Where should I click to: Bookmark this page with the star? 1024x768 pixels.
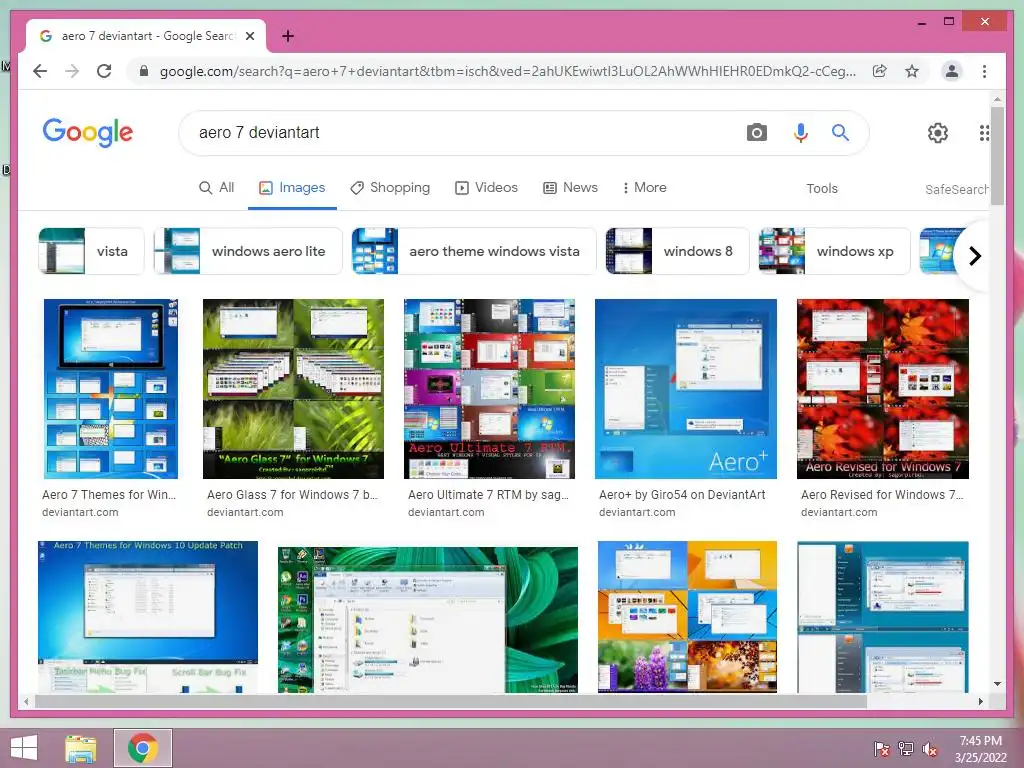click(912, 71)
